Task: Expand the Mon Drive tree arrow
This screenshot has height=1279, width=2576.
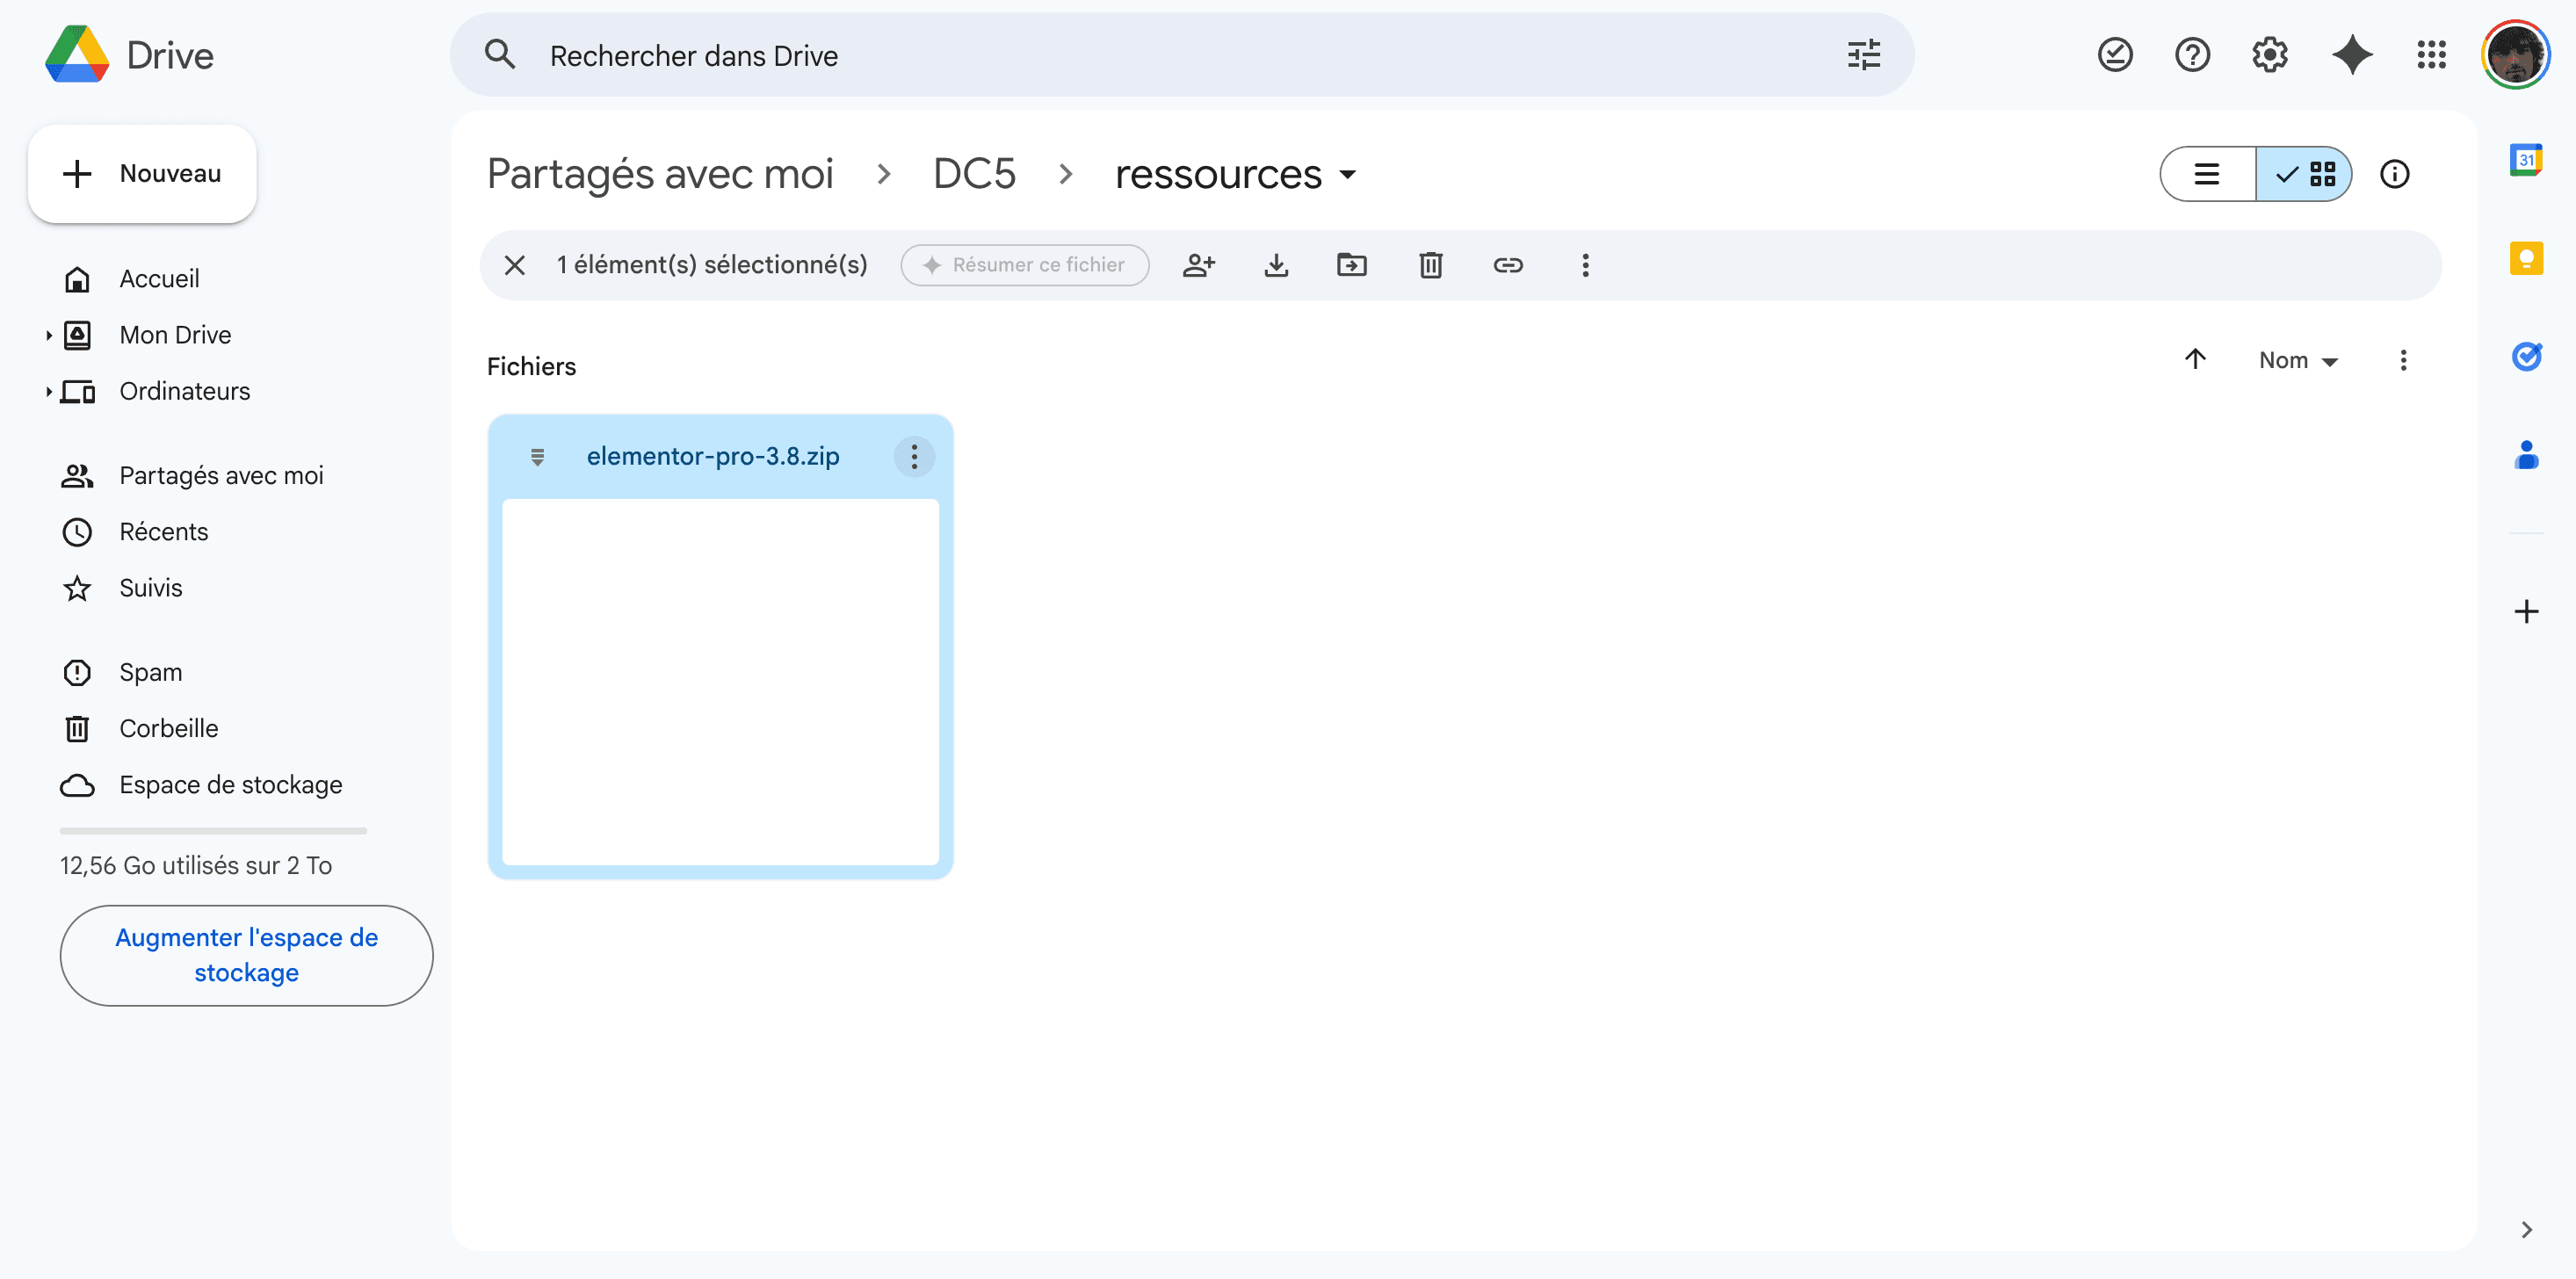Action: click(x=48, y=335)
